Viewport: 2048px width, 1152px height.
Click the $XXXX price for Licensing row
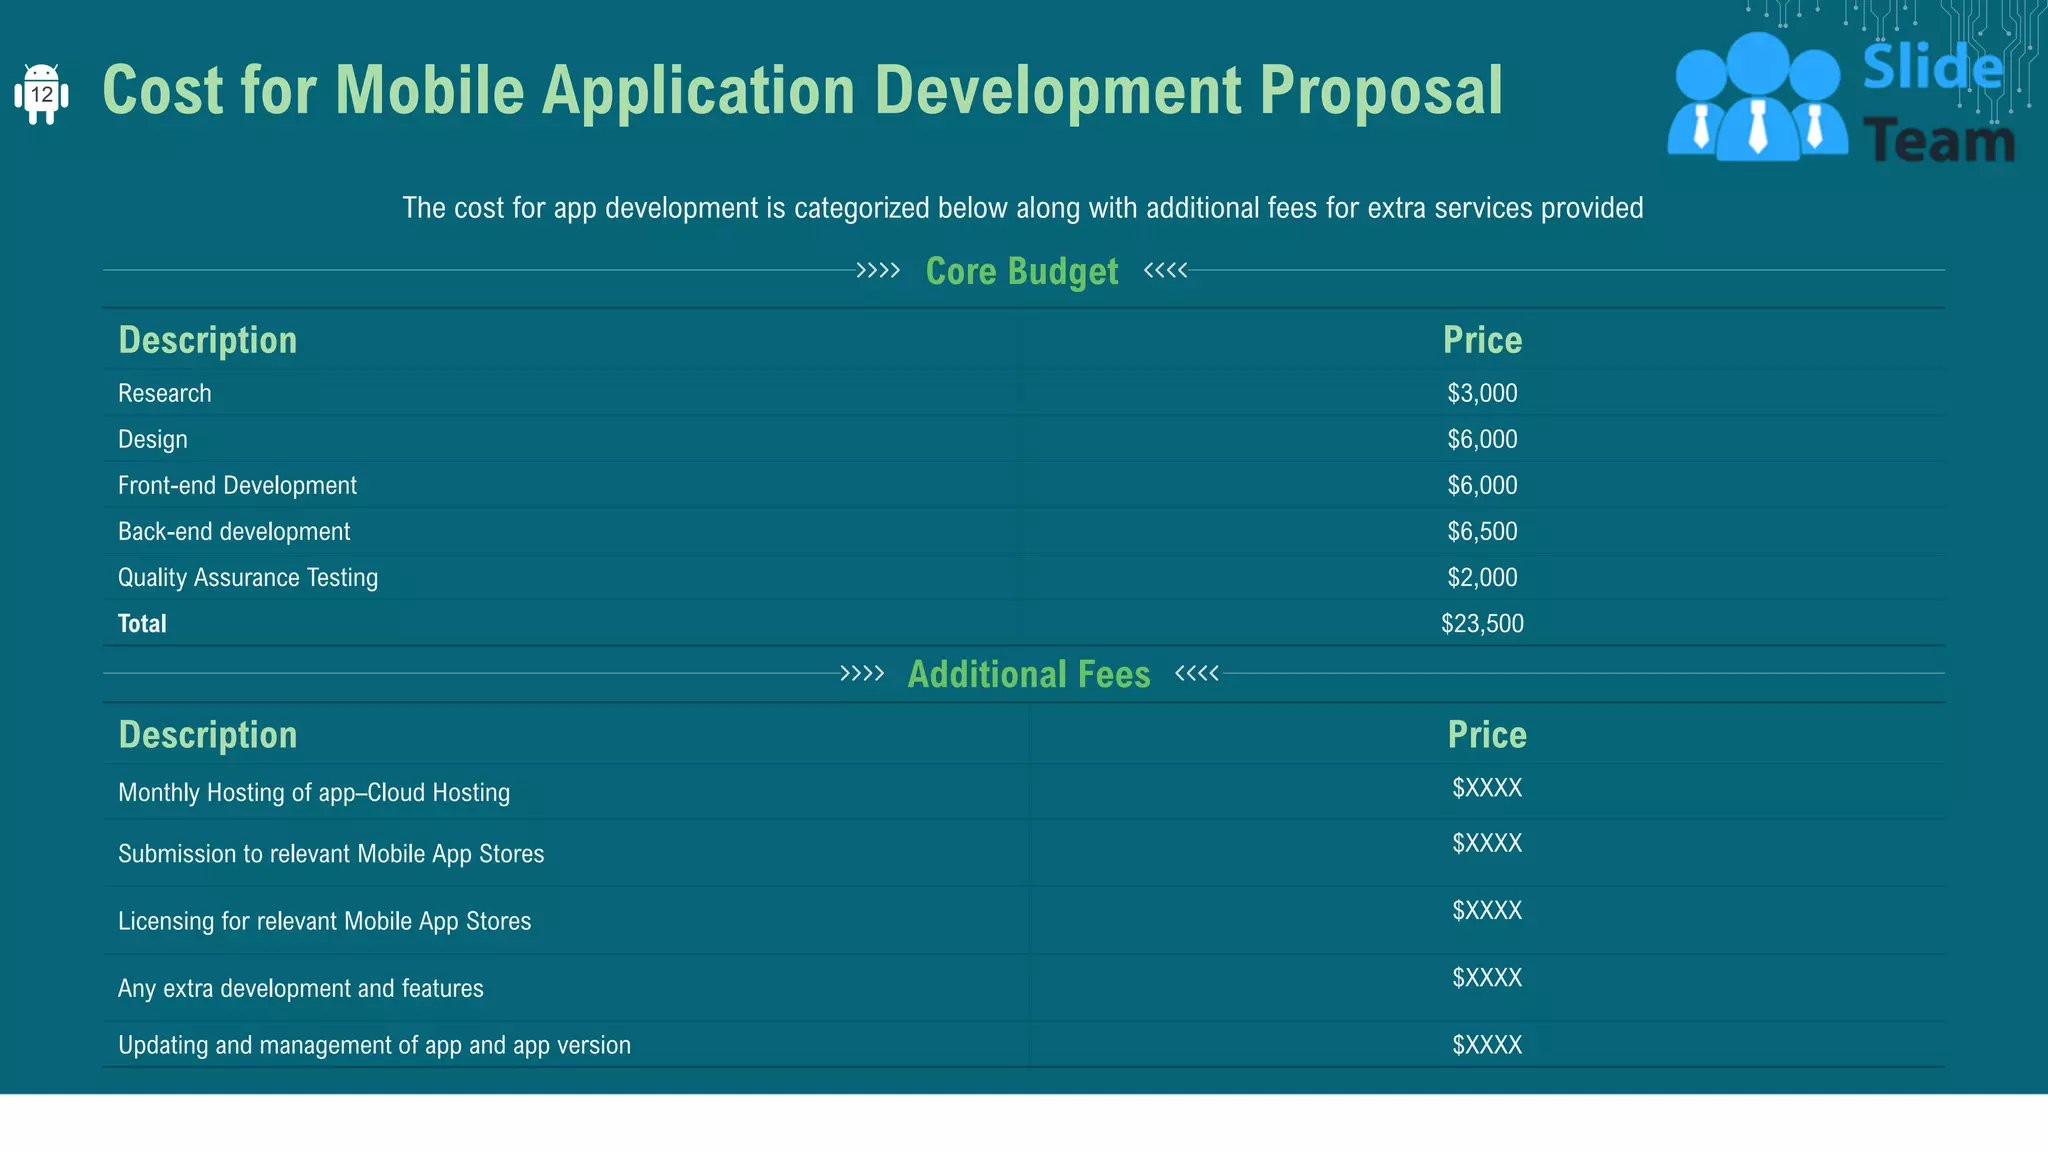(x=1487, y=910)
